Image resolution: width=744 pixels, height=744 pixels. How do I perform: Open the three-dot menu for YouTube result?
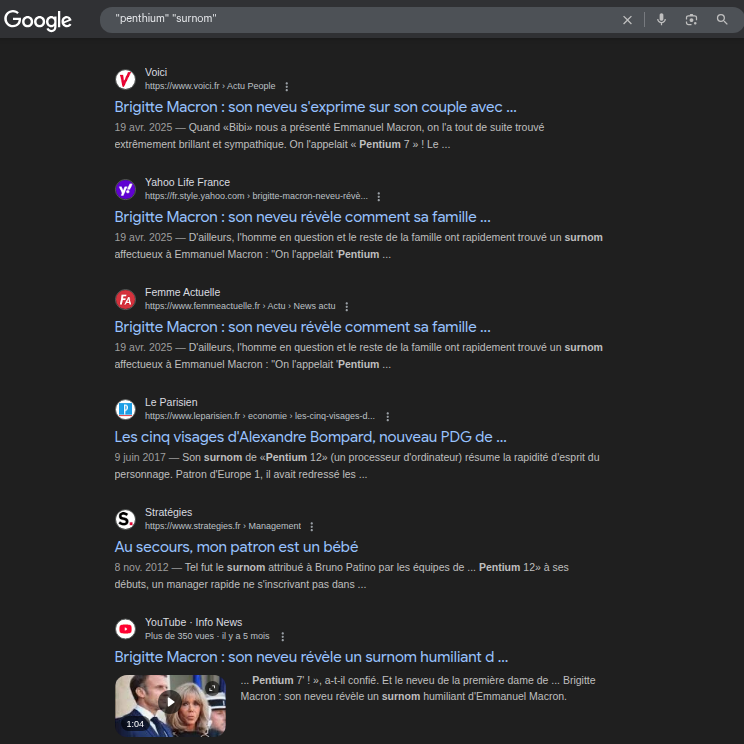coord(282,637)
